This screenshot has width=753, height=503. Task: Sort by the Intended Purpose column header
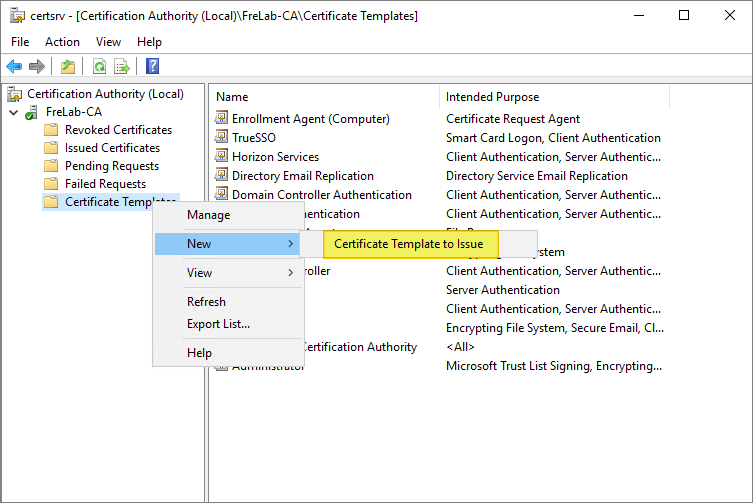pos(492,97)
